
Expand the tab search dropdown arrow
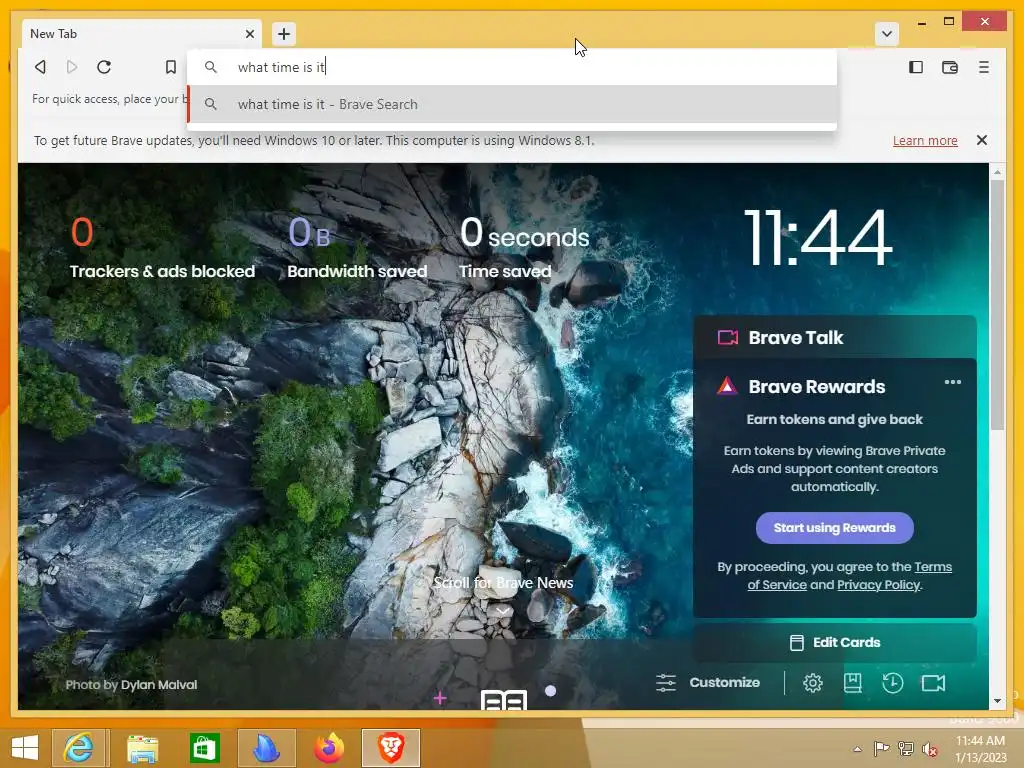pos(887,34)
